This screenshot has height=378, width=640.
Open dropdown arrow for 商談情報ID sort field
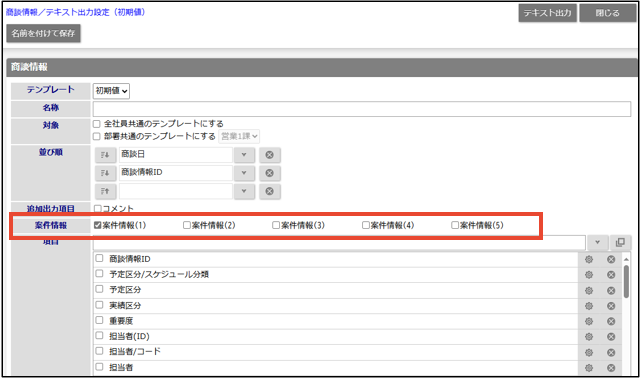point(244,173)
